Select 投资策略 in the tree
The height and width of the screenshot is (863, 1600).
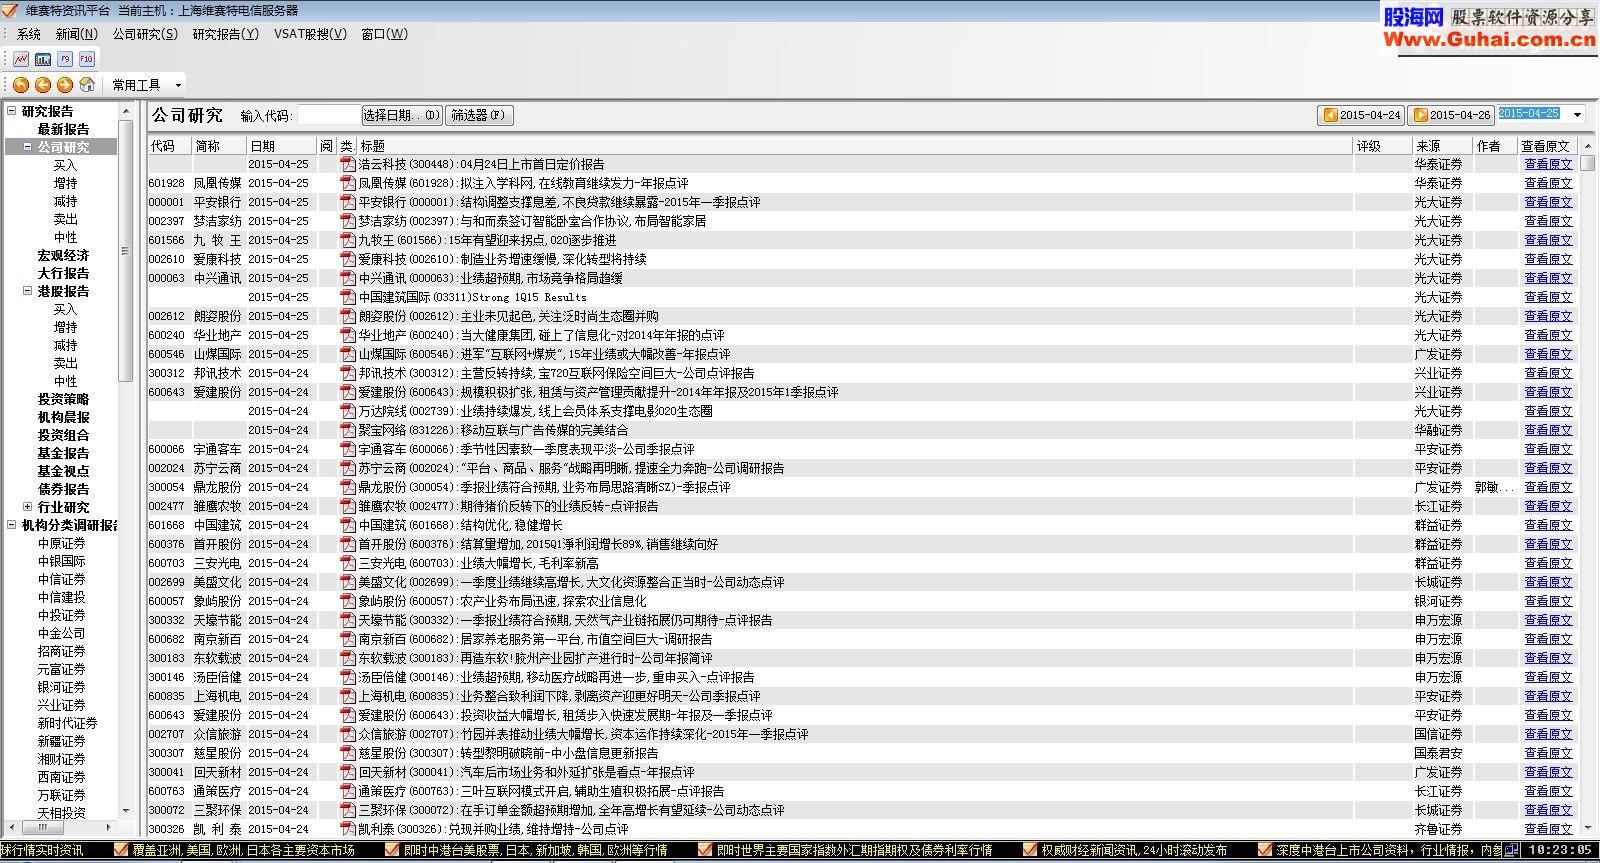tap(63, 399)
